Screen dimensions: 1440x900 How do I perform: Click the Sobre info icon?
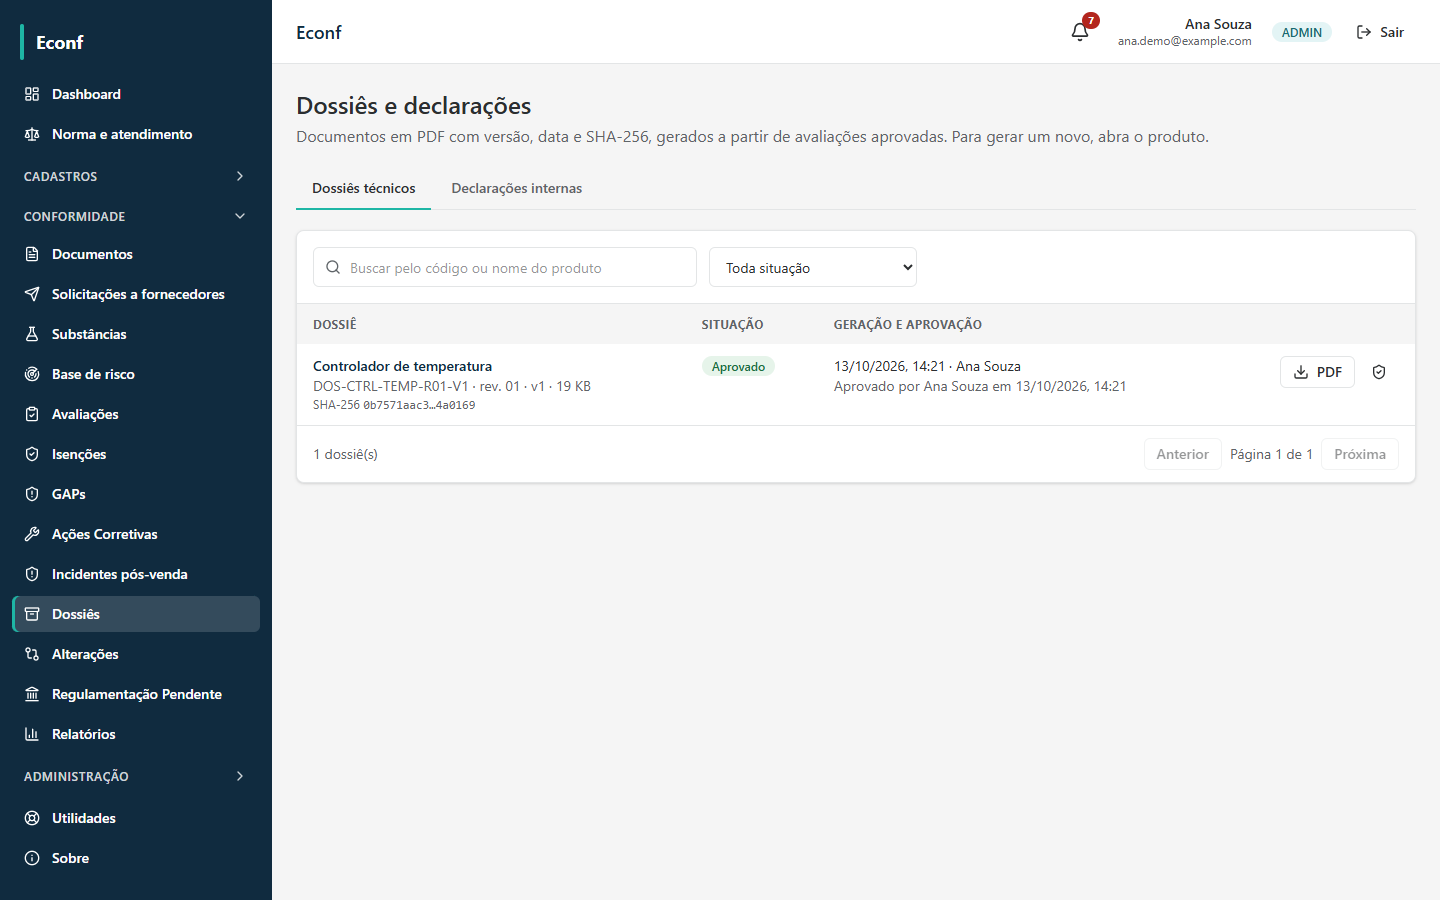[32, 858]
